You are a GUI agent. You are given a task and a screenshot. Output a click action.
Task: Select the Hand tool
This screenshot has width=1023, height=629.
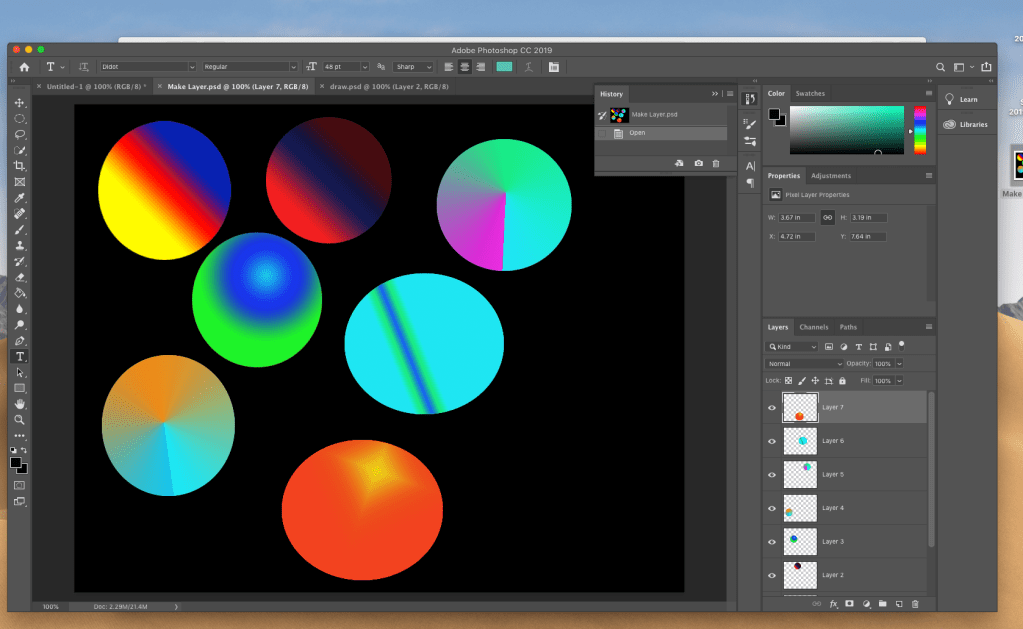coord(20,404)
